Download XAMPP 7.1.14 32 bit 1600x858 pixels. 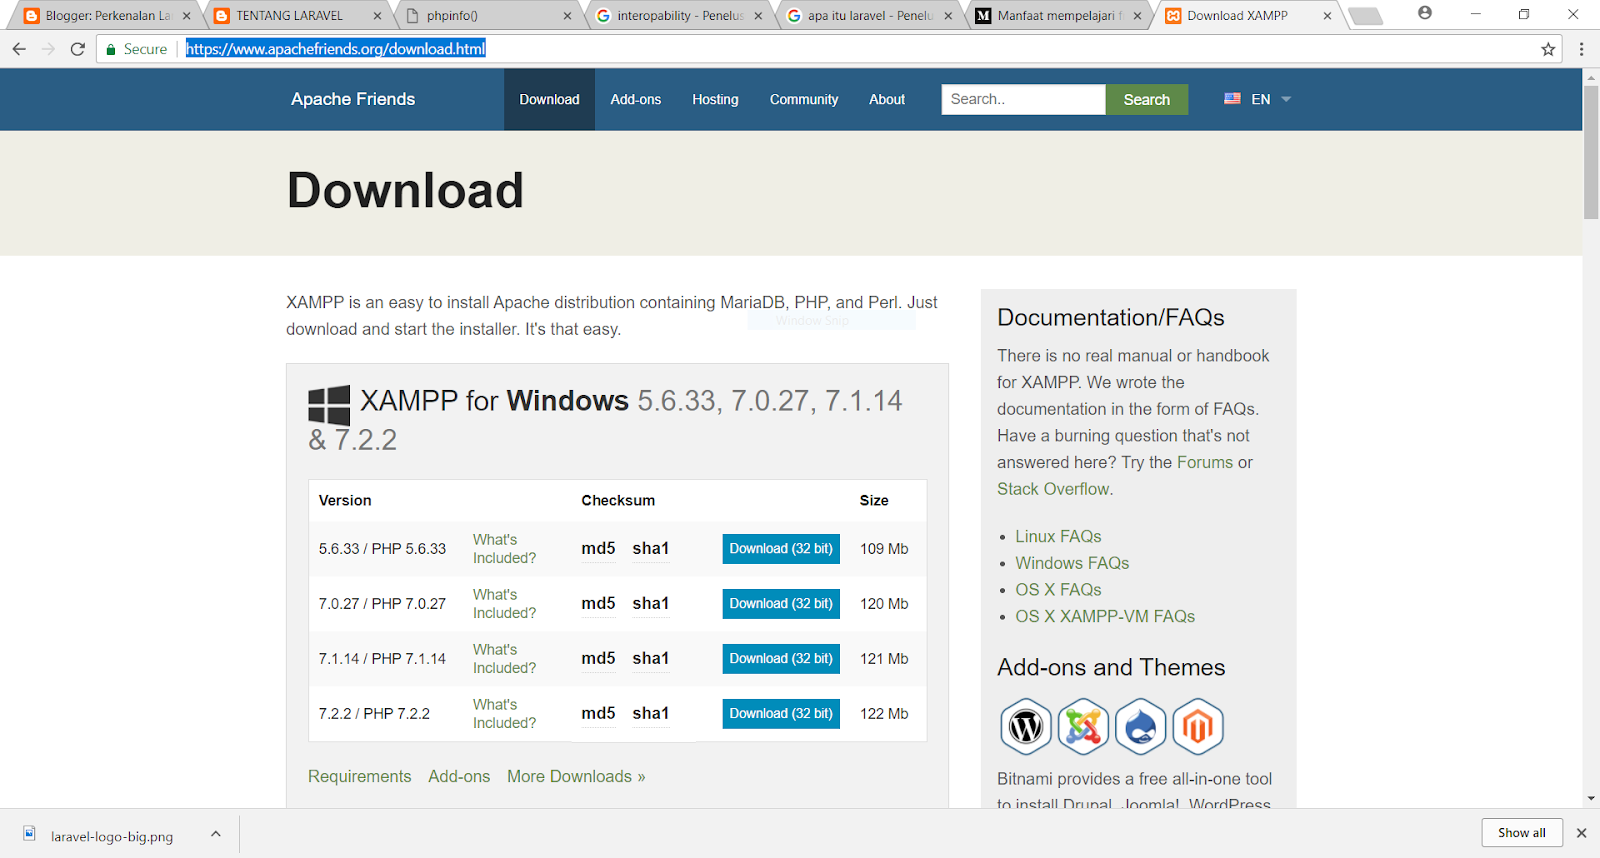click(781, 659)
